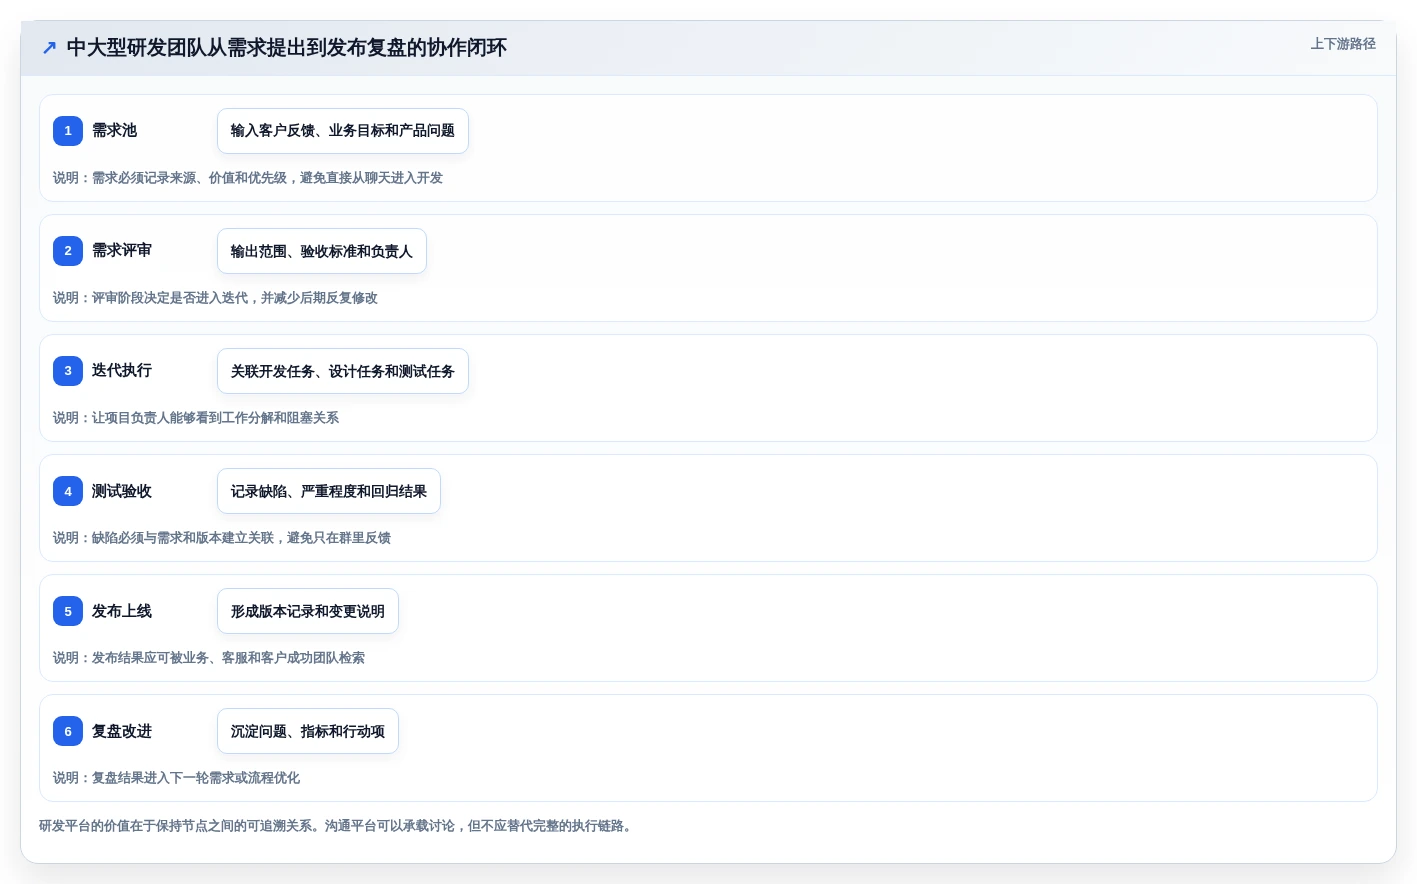Select step number 2 badge for 需求评审
1417x884 pixels.
[x=68, y=251]
